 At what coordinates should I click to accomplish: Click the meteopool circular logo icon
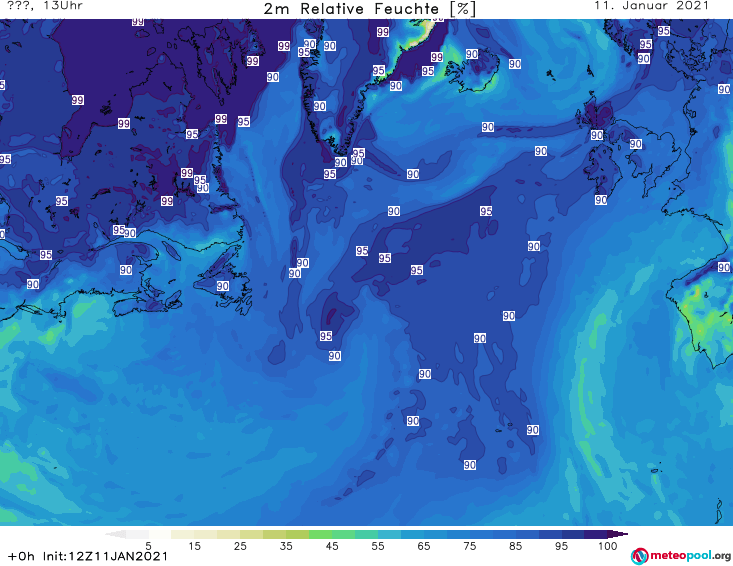[x=639, y=557]
